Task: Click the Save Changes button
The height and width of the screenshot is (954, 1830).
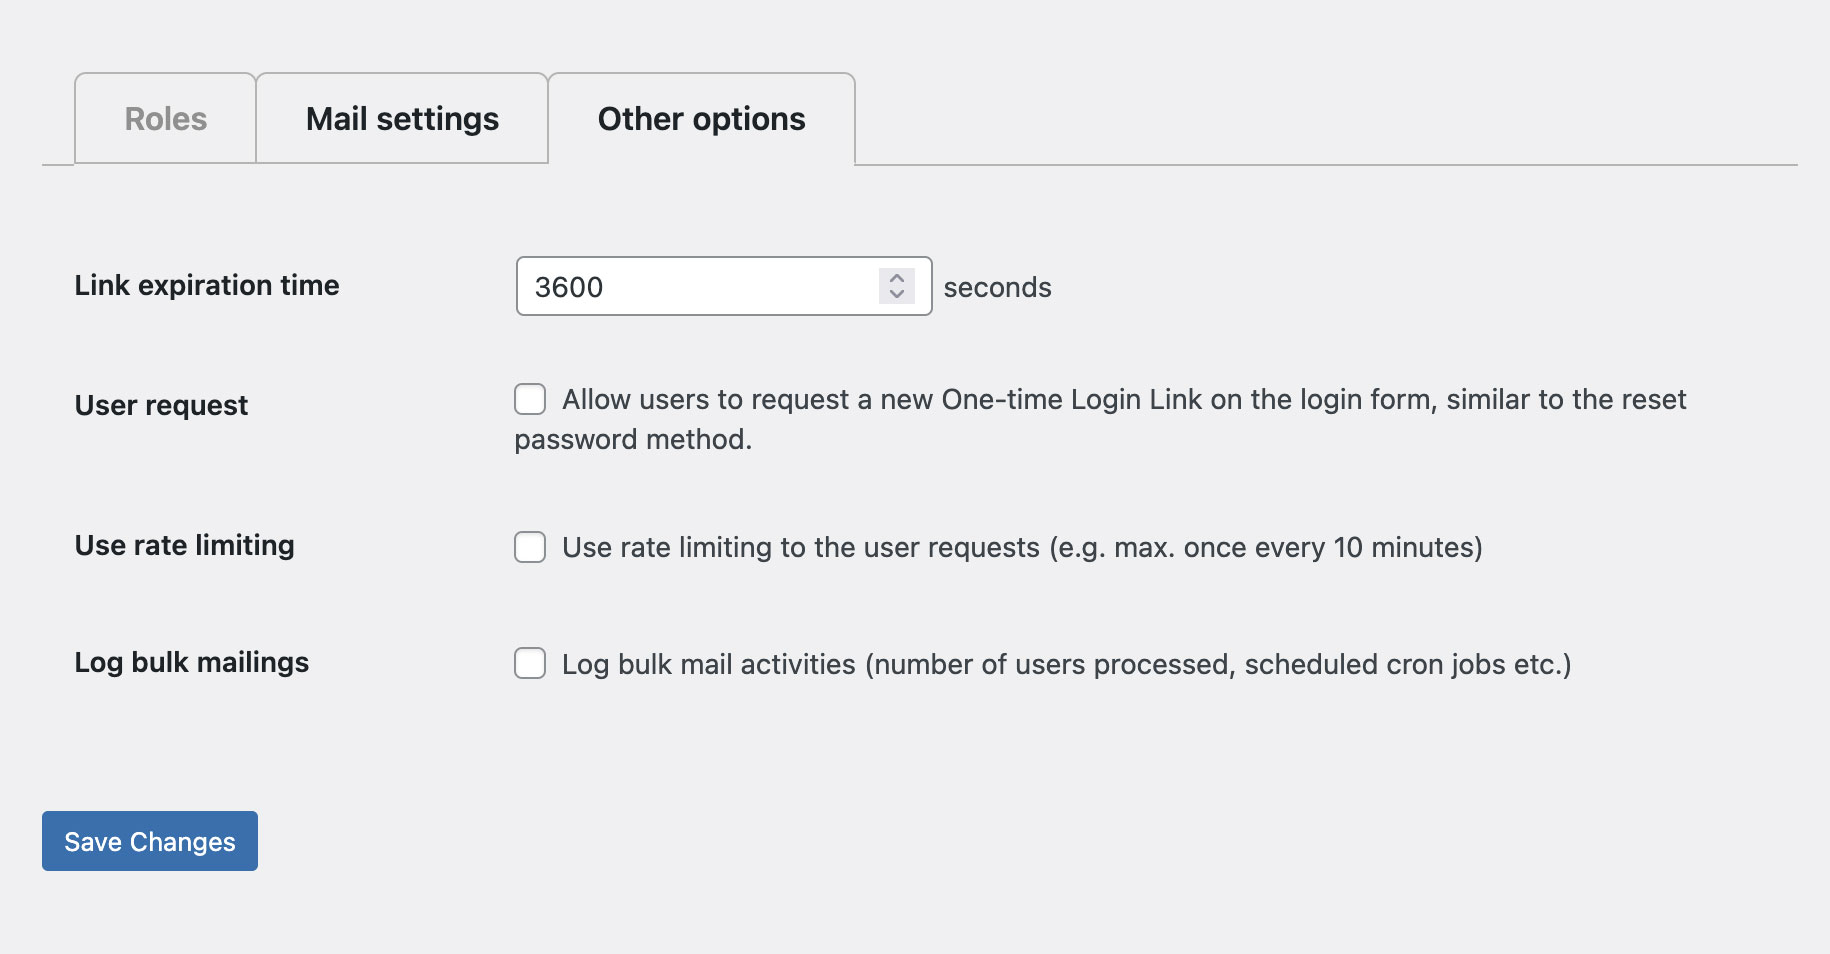Action: 149,841
